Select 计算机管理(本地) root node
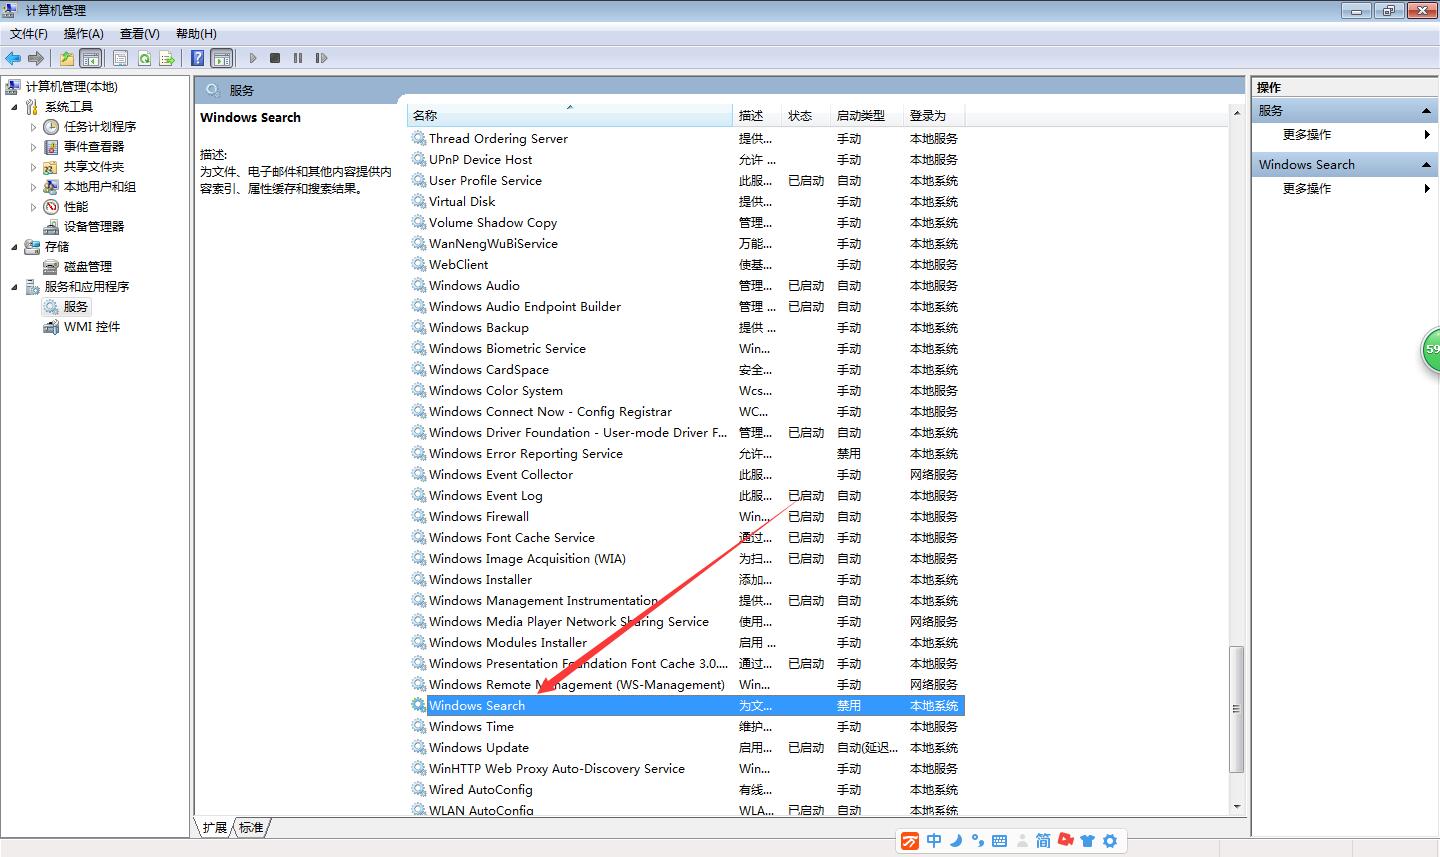The width and height of the screenshot is (1440, 857). [71, 87]
